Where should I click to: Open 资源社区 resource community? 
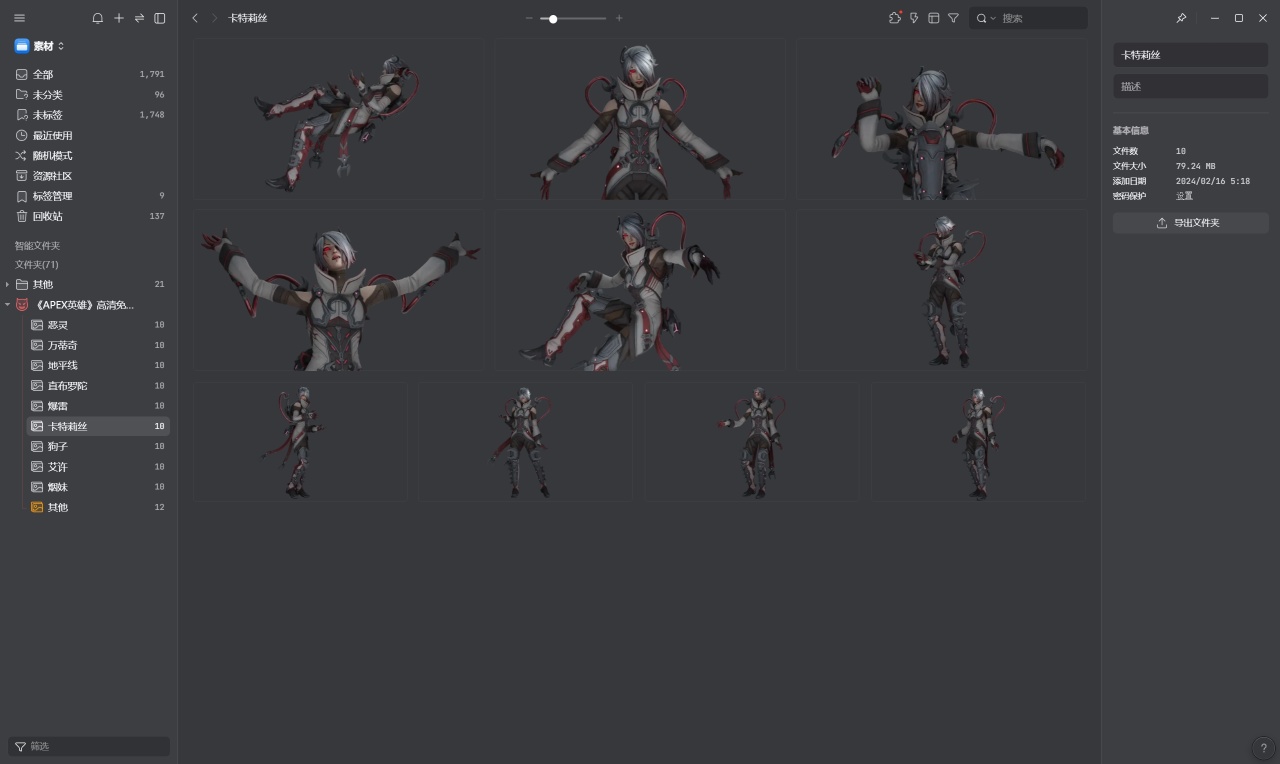[89, 176]
